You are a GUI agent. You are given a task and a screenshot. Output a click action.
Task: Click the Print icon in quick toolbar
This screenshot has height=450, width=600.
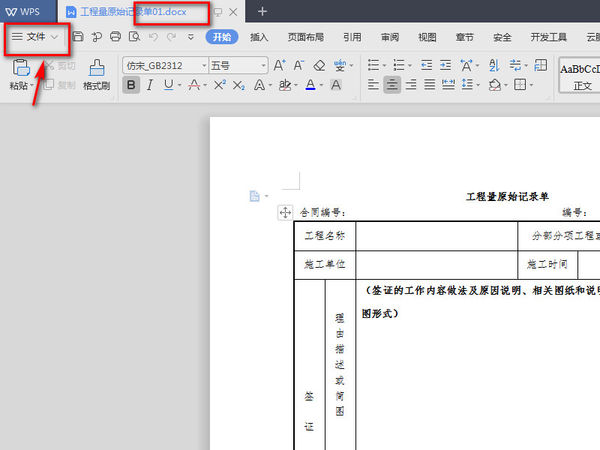pos(115,37)
